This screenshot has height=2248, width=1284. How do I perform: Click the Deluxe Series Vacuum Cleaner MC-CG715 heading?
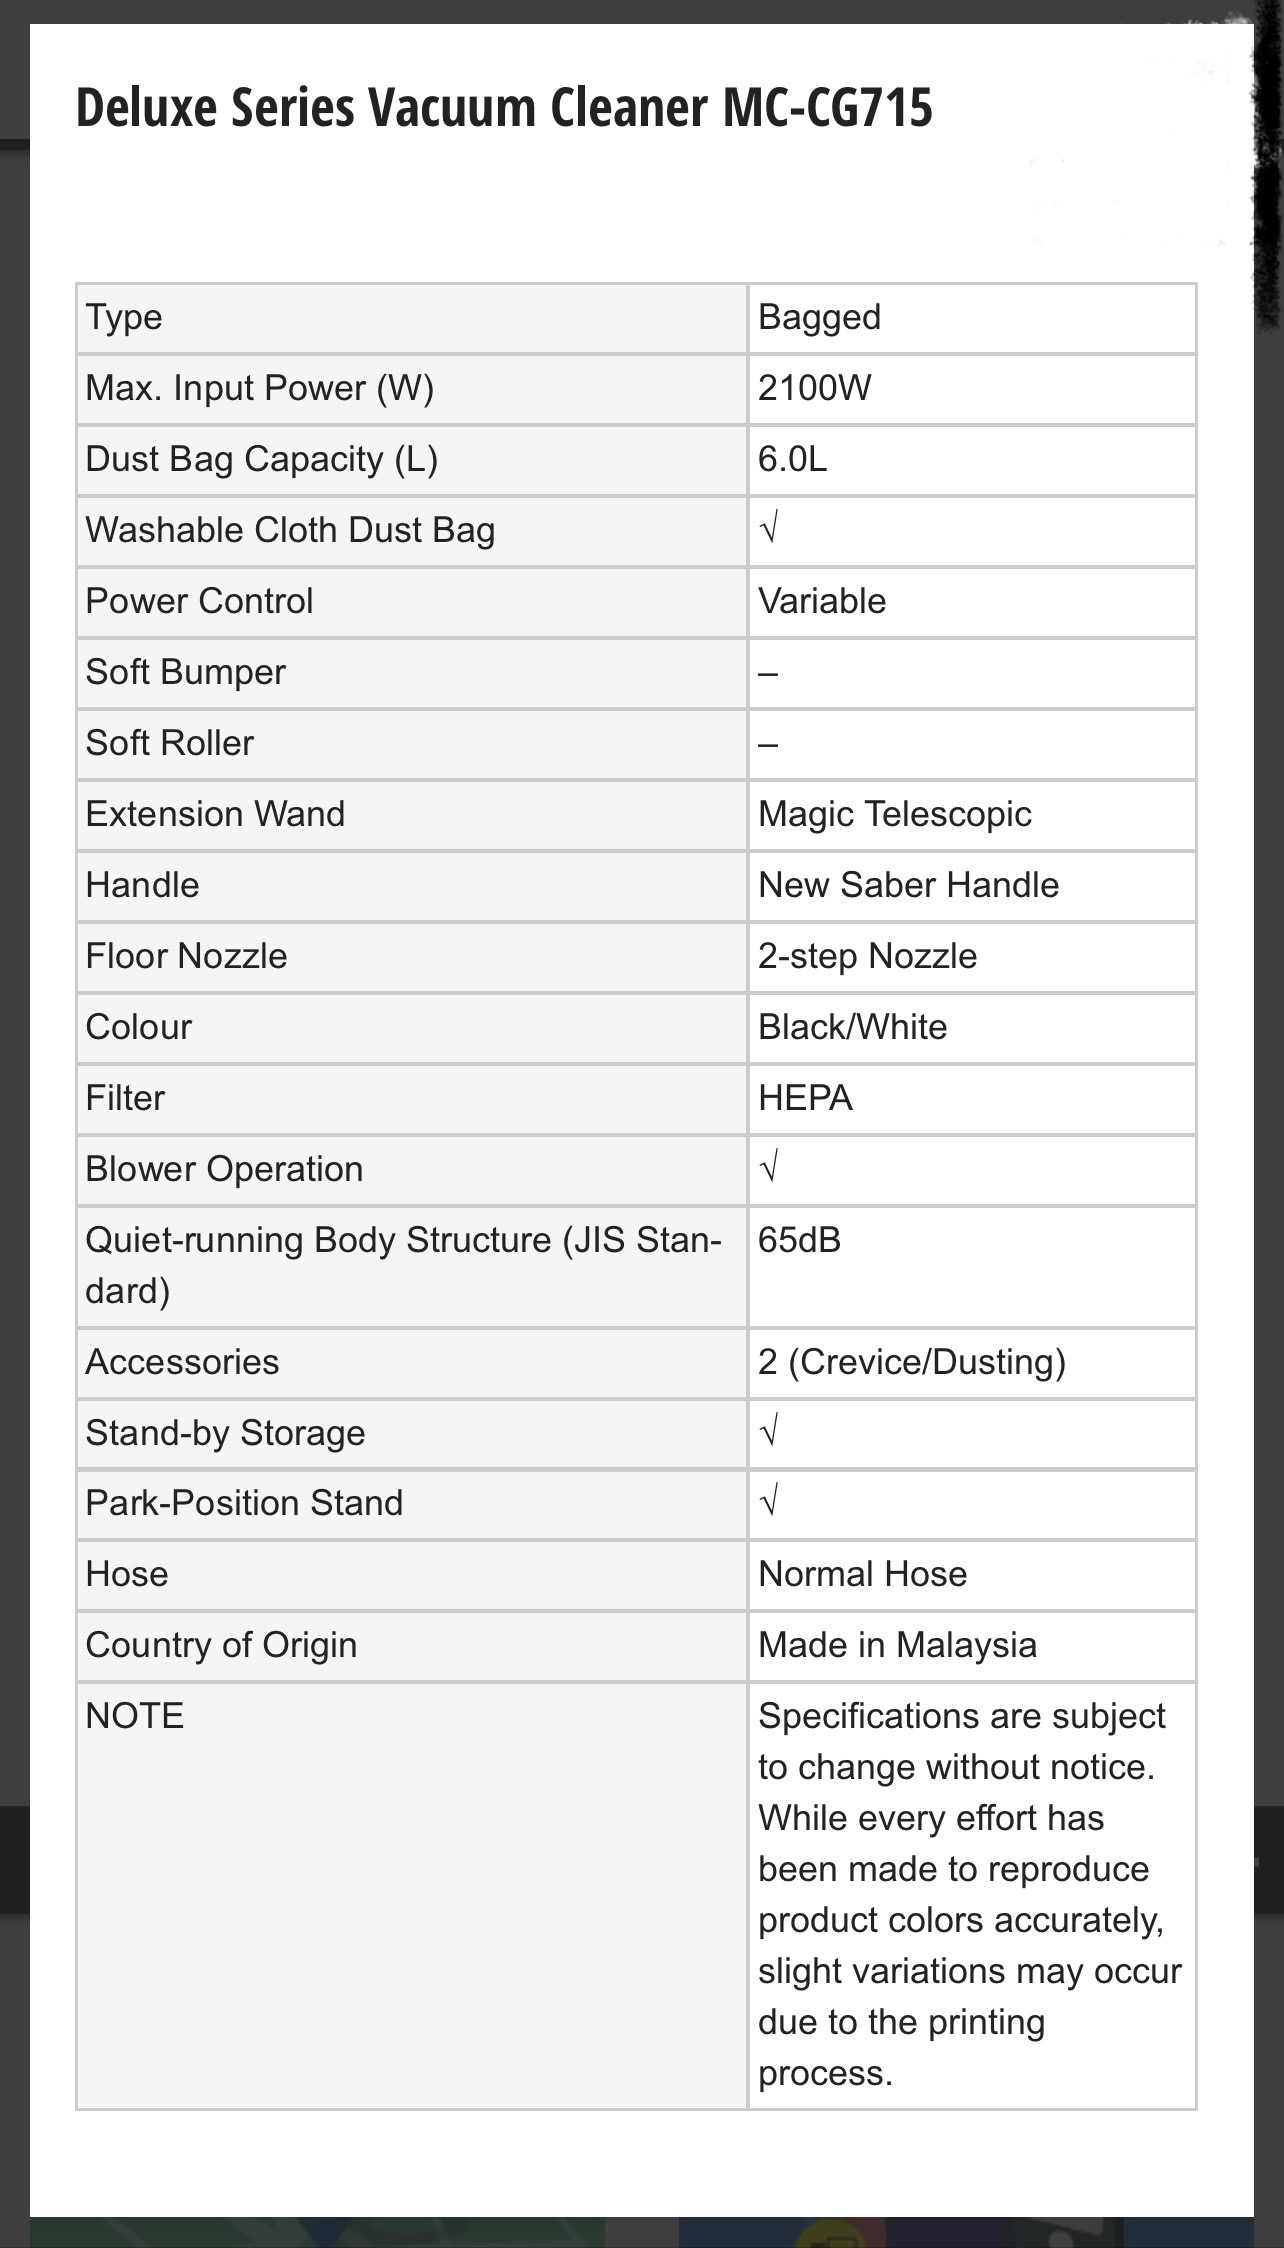[x=504, y=108]
